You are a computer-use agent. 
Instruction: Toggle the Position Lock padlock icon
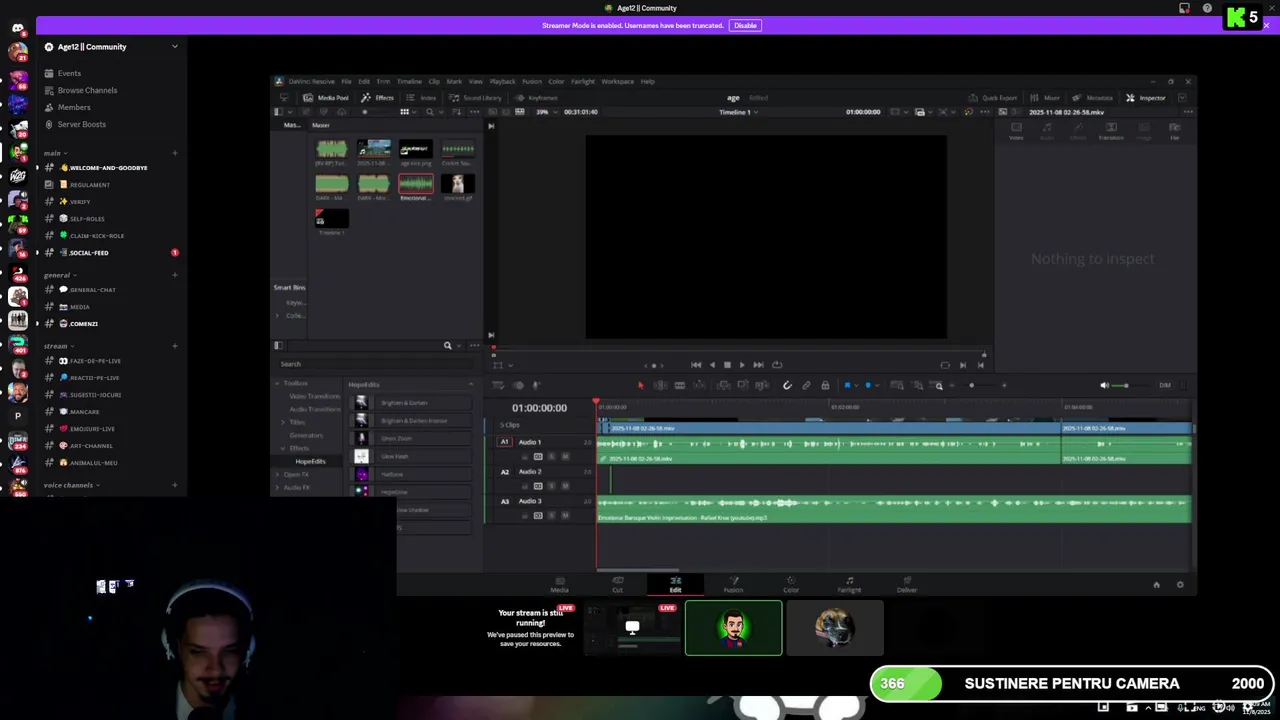[x=825, y=385]
